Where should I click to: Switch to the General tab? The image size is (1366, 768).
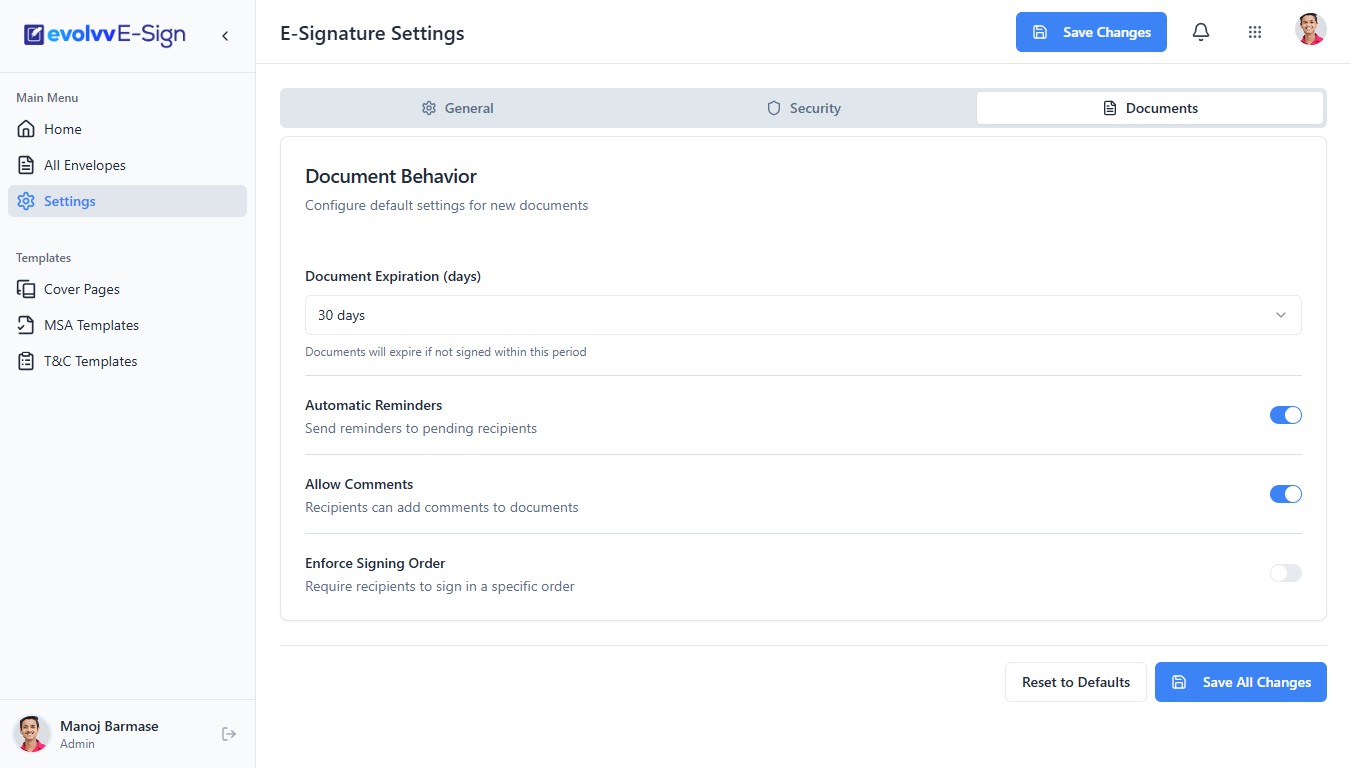[457, 108]
